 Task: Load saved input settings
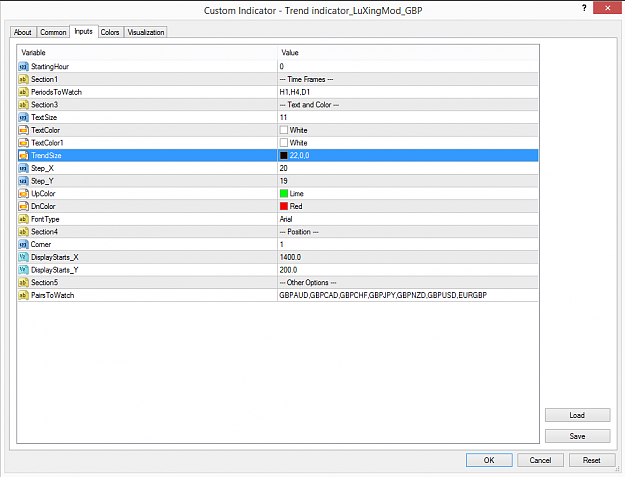pyautogui.click(x=578, y=415)
